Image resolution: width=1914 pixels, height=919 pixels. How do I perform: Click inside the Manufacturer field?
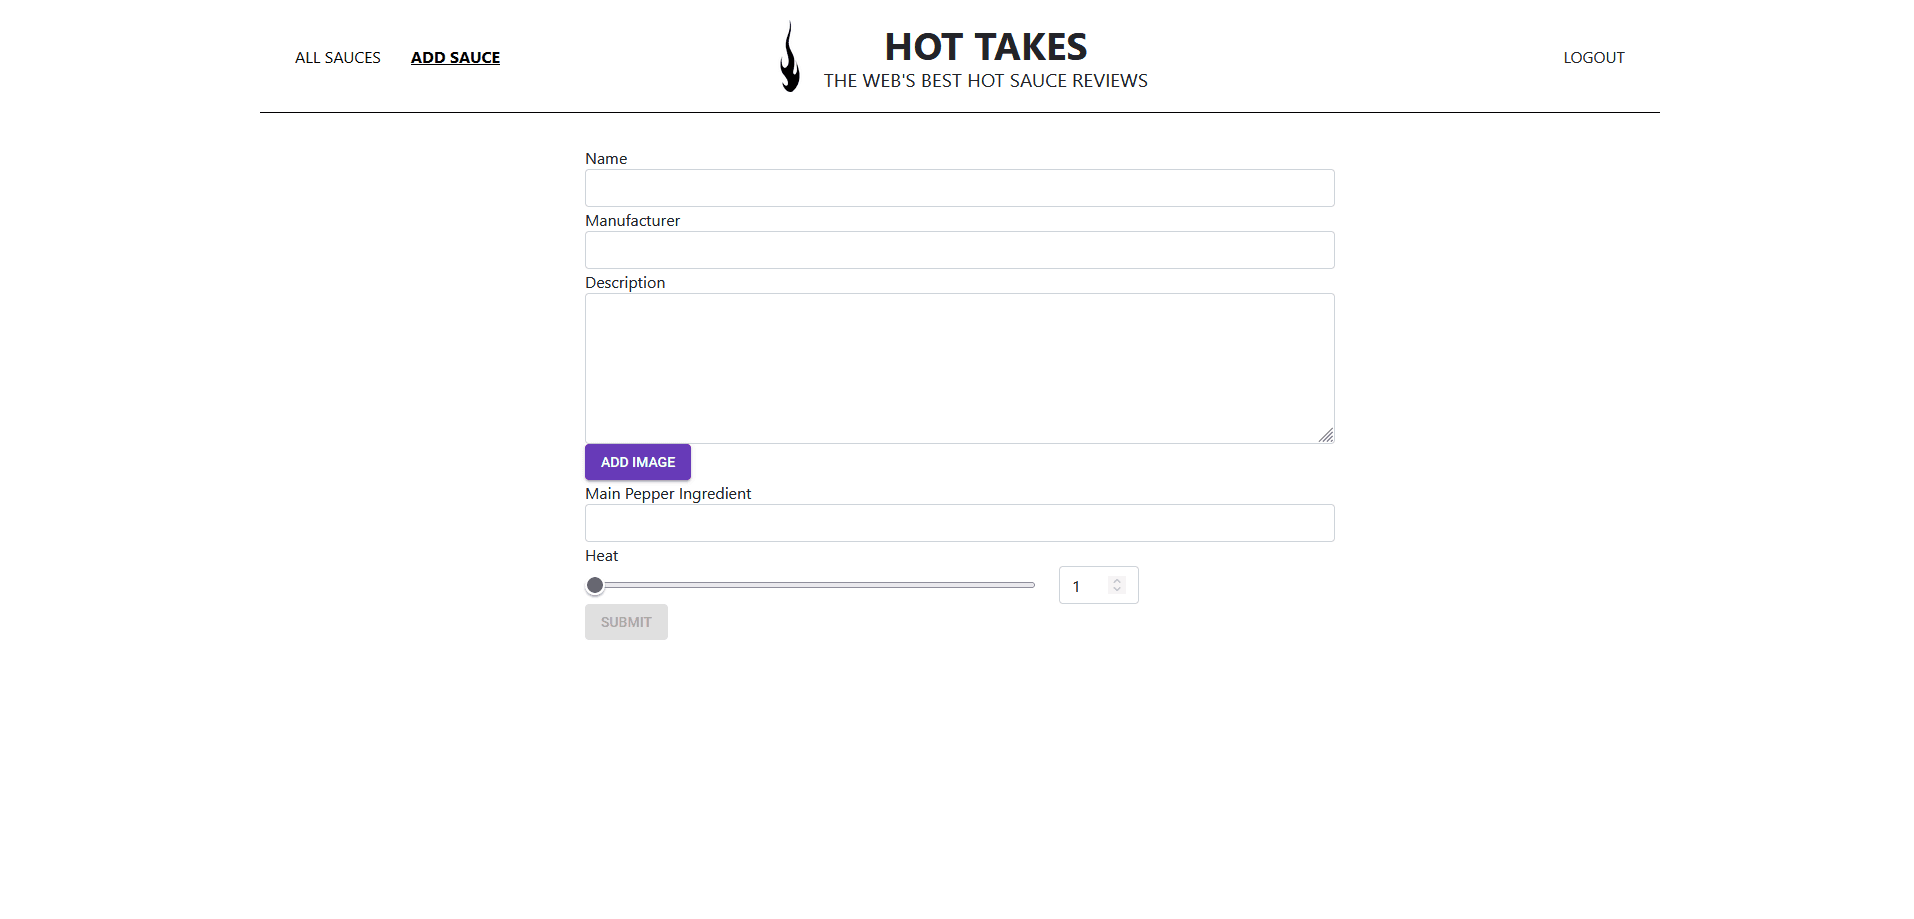958,250
